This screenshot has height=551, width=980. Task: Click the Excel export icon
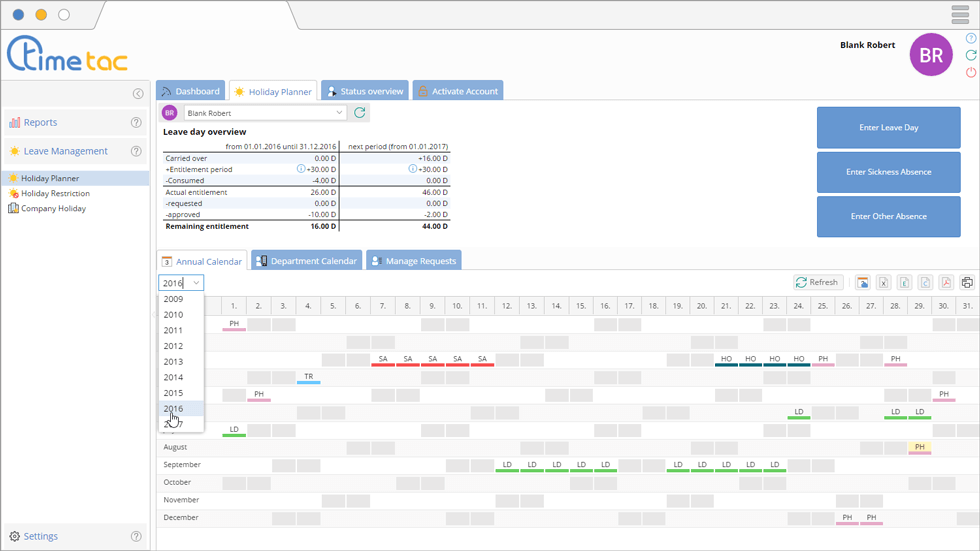(883, 283)
